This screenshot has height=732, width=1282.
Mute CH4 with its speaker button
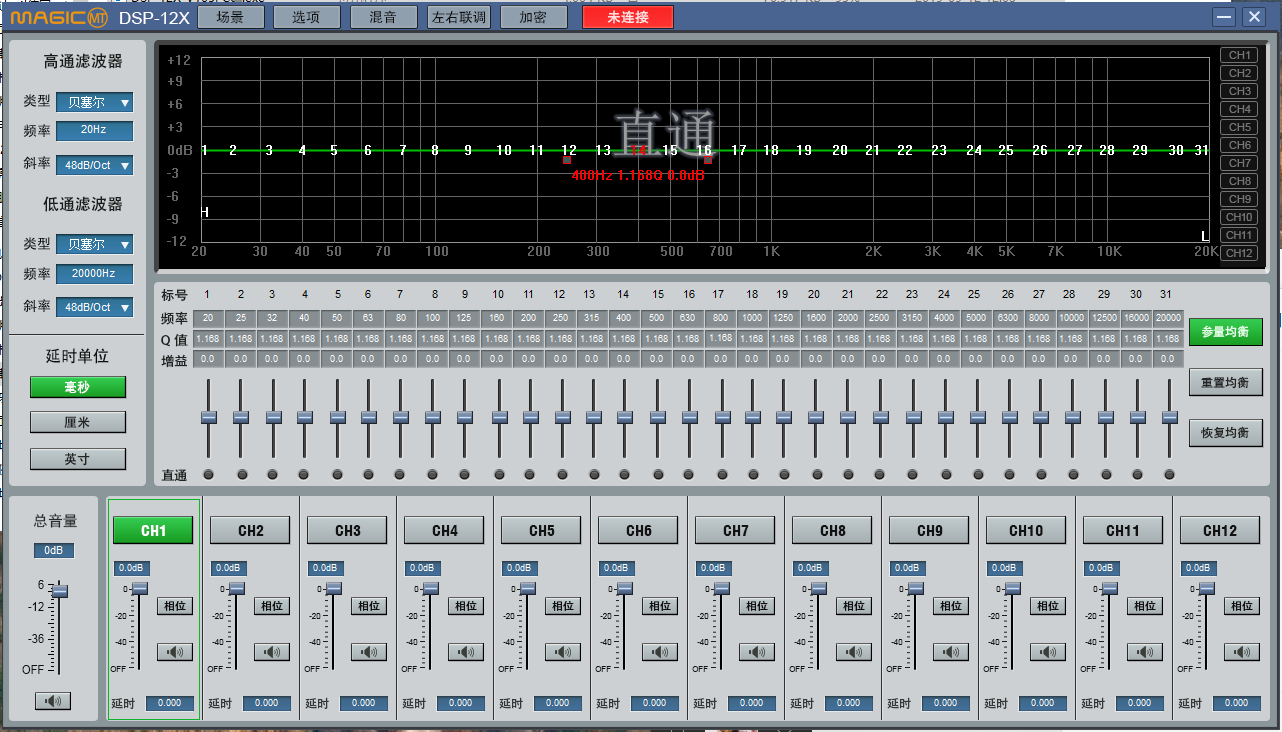[466, 652]
